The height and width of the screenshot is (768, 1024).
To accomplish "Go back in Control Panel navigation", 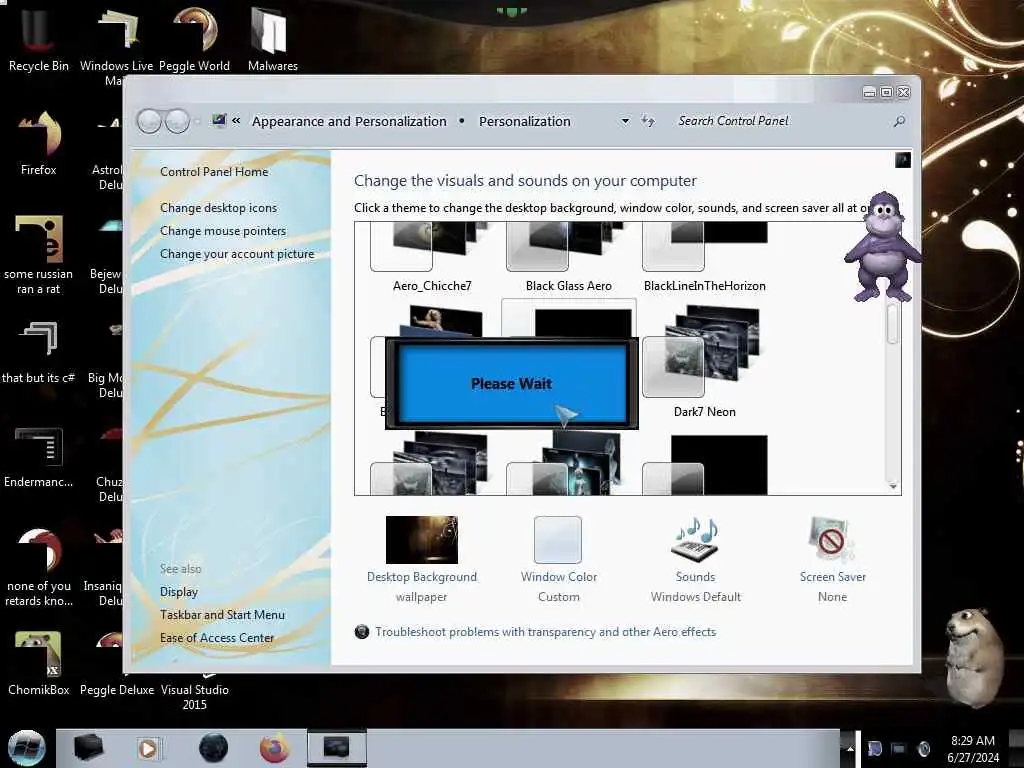I will [150, 121].
